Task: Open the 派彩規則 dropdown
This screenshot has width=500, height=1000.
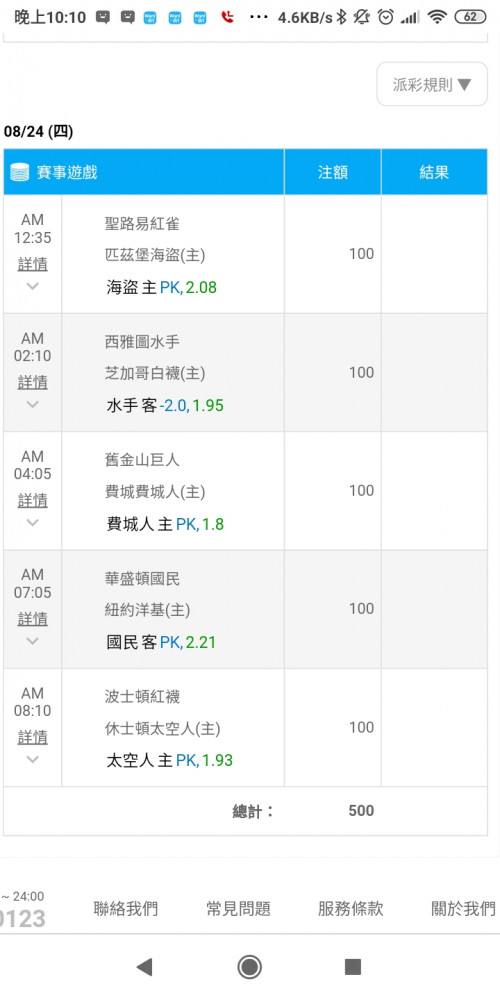Action: 432,84
